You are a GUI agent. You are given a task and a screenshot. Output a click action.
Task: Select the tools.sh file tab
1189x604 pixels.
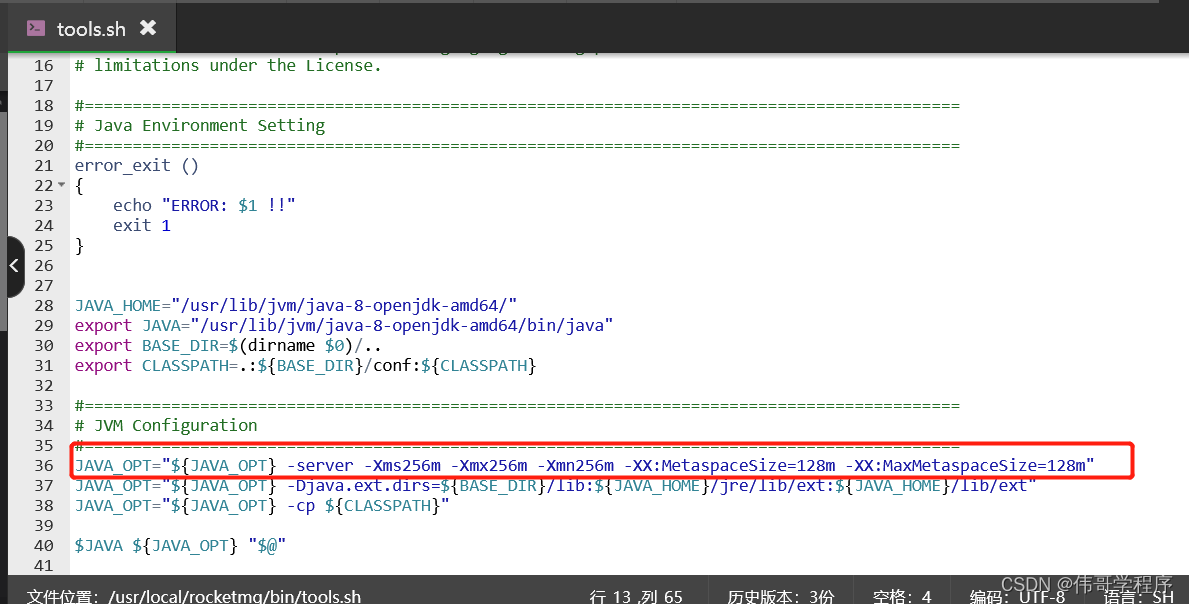(x=92, y=28)
